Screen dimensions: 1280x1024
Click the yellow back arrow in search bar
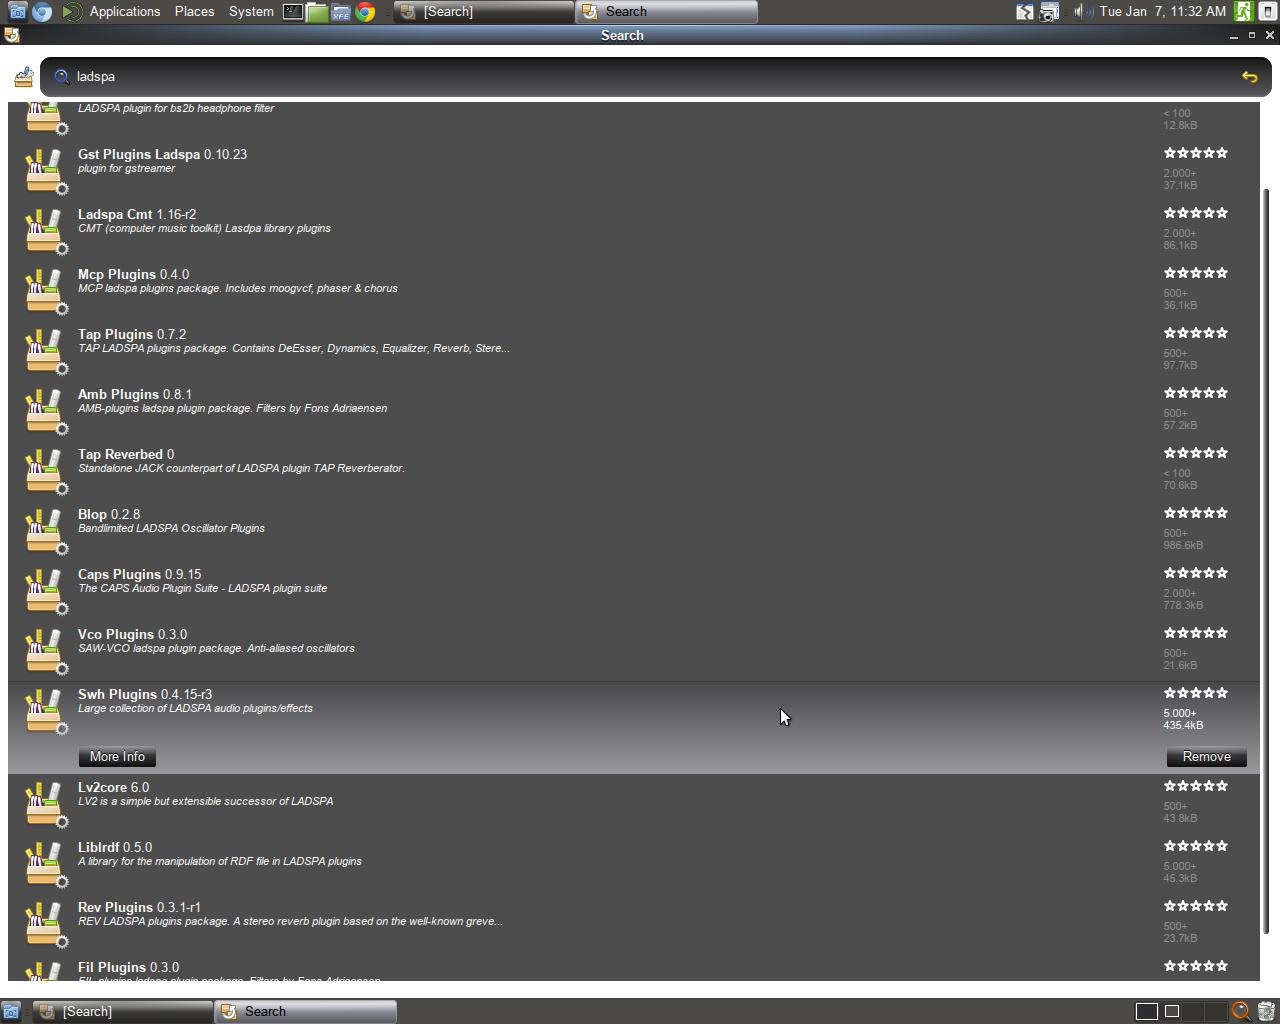click(x=1249, y=77)
